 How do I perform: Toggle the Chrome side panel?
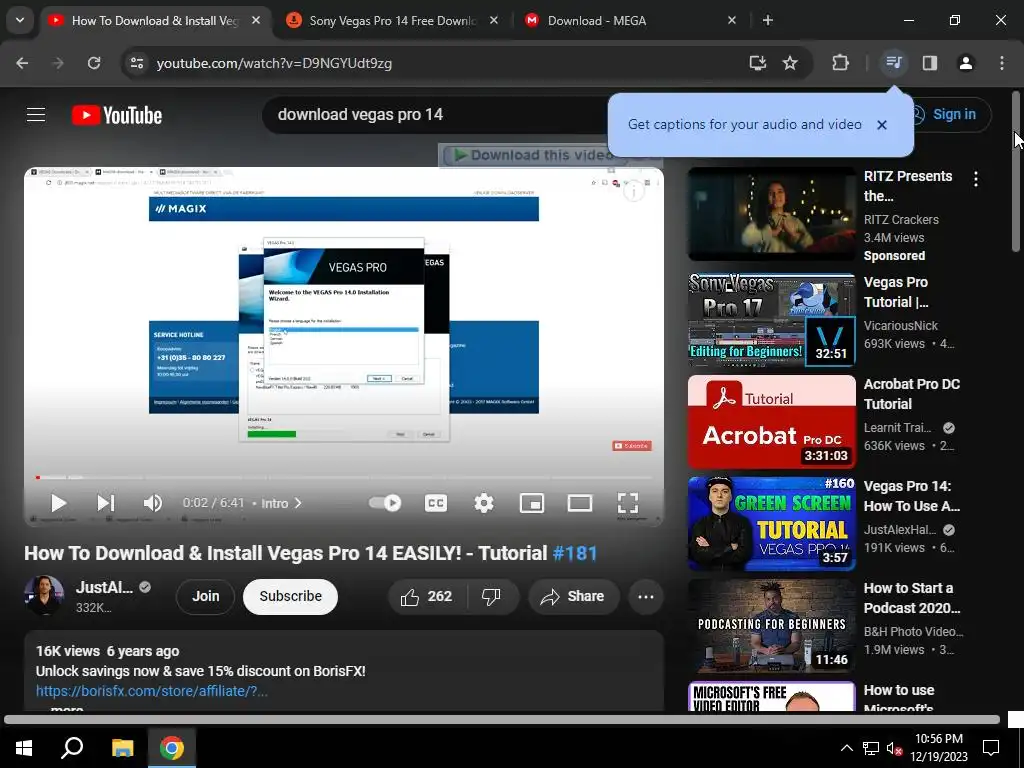pyautogui.click(x=930, y=63)
